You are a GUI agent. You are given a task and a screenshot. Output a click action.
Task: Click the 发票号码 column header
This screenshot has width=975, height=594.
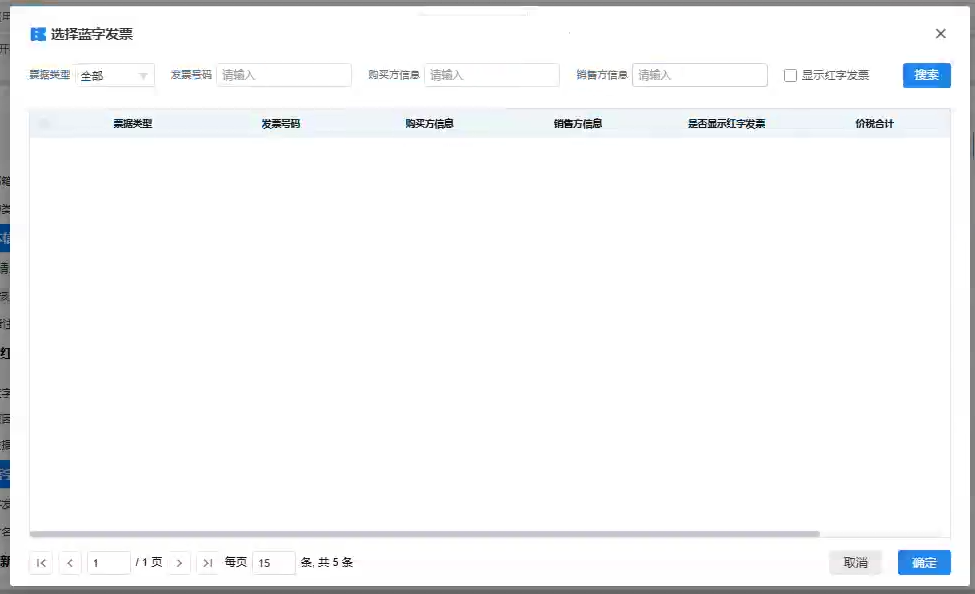click(x=280, y=124)
